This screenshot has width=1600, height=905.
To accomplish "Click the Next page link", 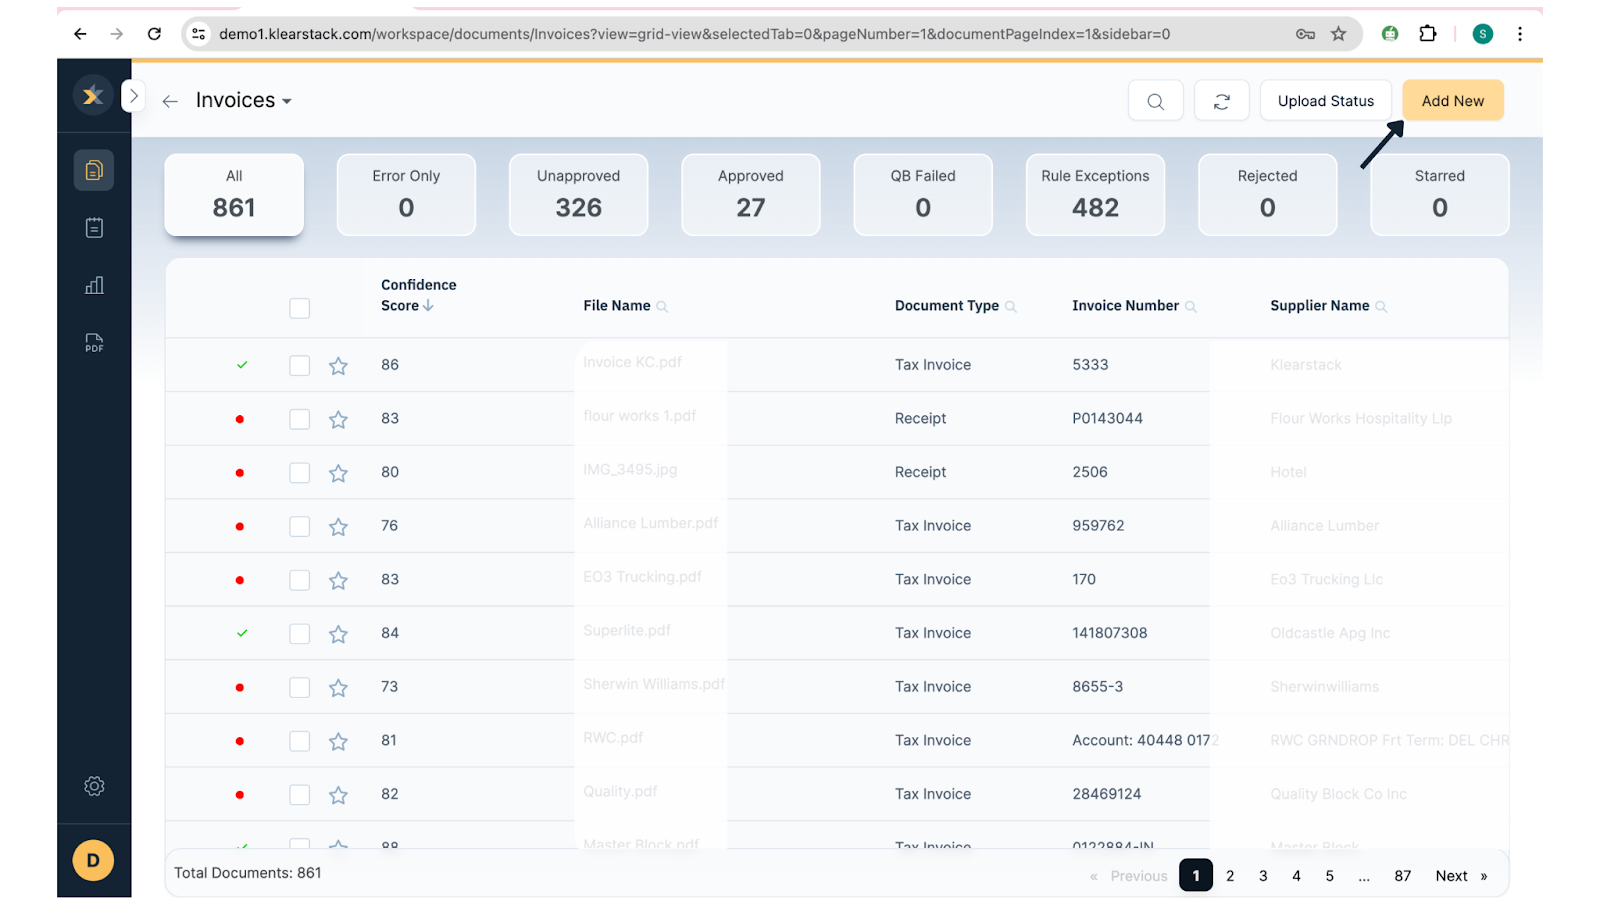I will [x=1461, y=876].
